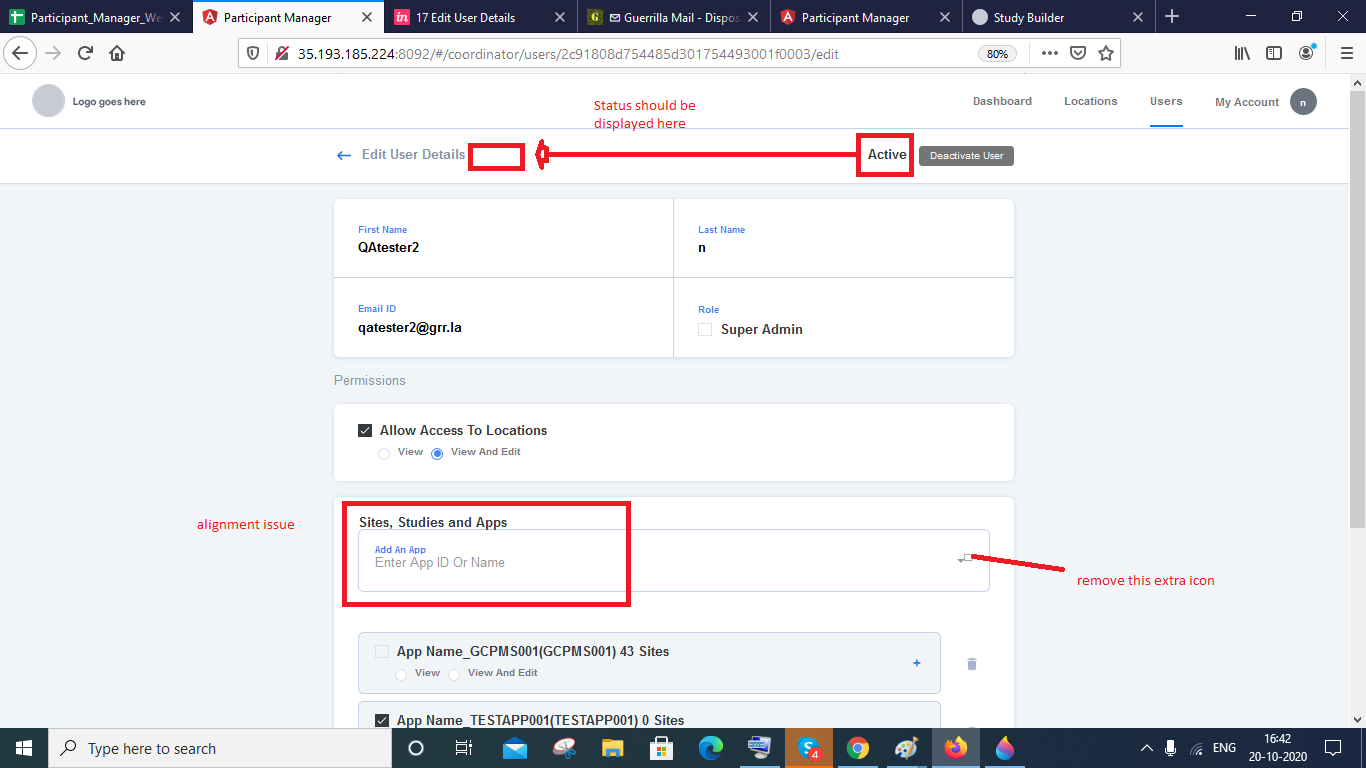Bookmark this page with the star icon
Screen dimensions: 1366x768
point(1106,53)
